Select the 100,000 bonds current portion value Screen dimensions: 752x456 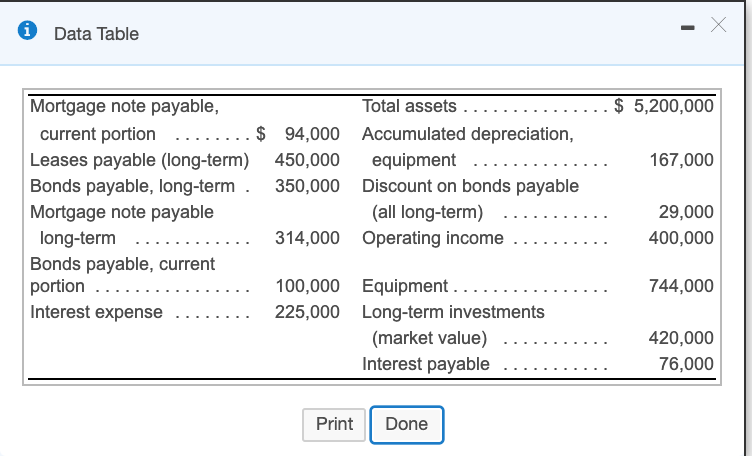[x=307, y=286]
